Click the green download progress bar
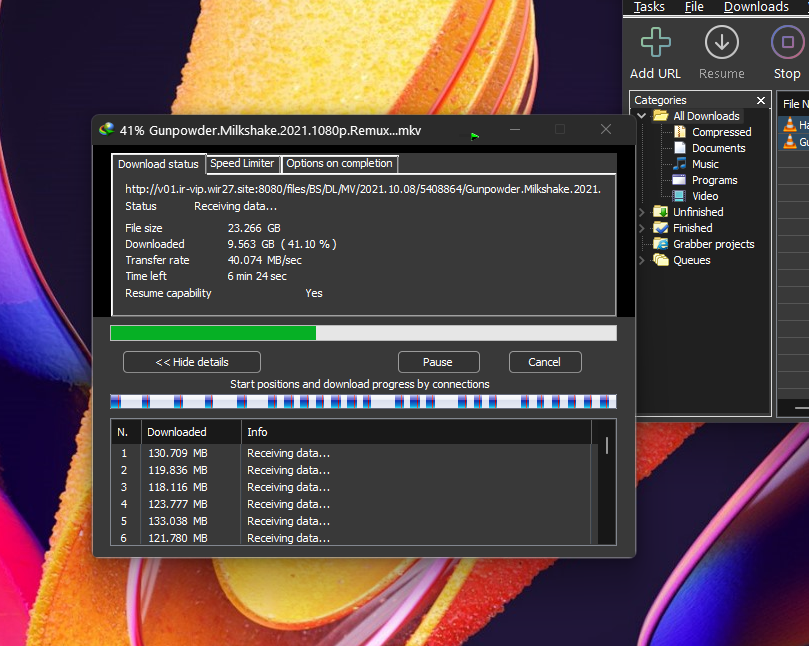The height and width of the screenshot is (646, 809). [363, 333]
